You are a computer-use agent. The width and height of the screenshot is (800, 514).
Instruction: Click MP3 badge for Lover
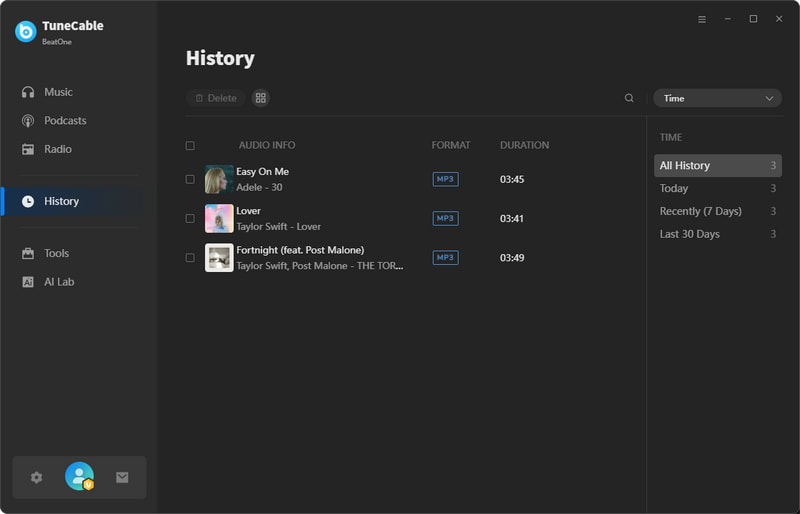(445, 218)
